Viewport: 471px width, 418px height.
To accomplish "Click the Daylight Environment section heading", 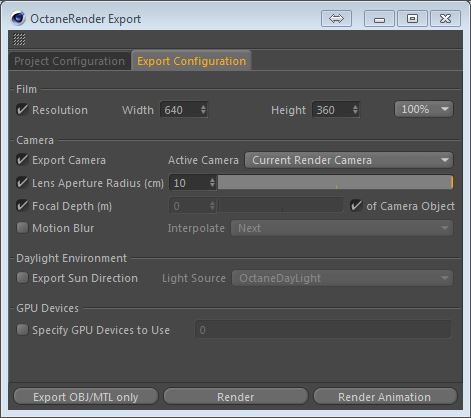I will 71,258.
